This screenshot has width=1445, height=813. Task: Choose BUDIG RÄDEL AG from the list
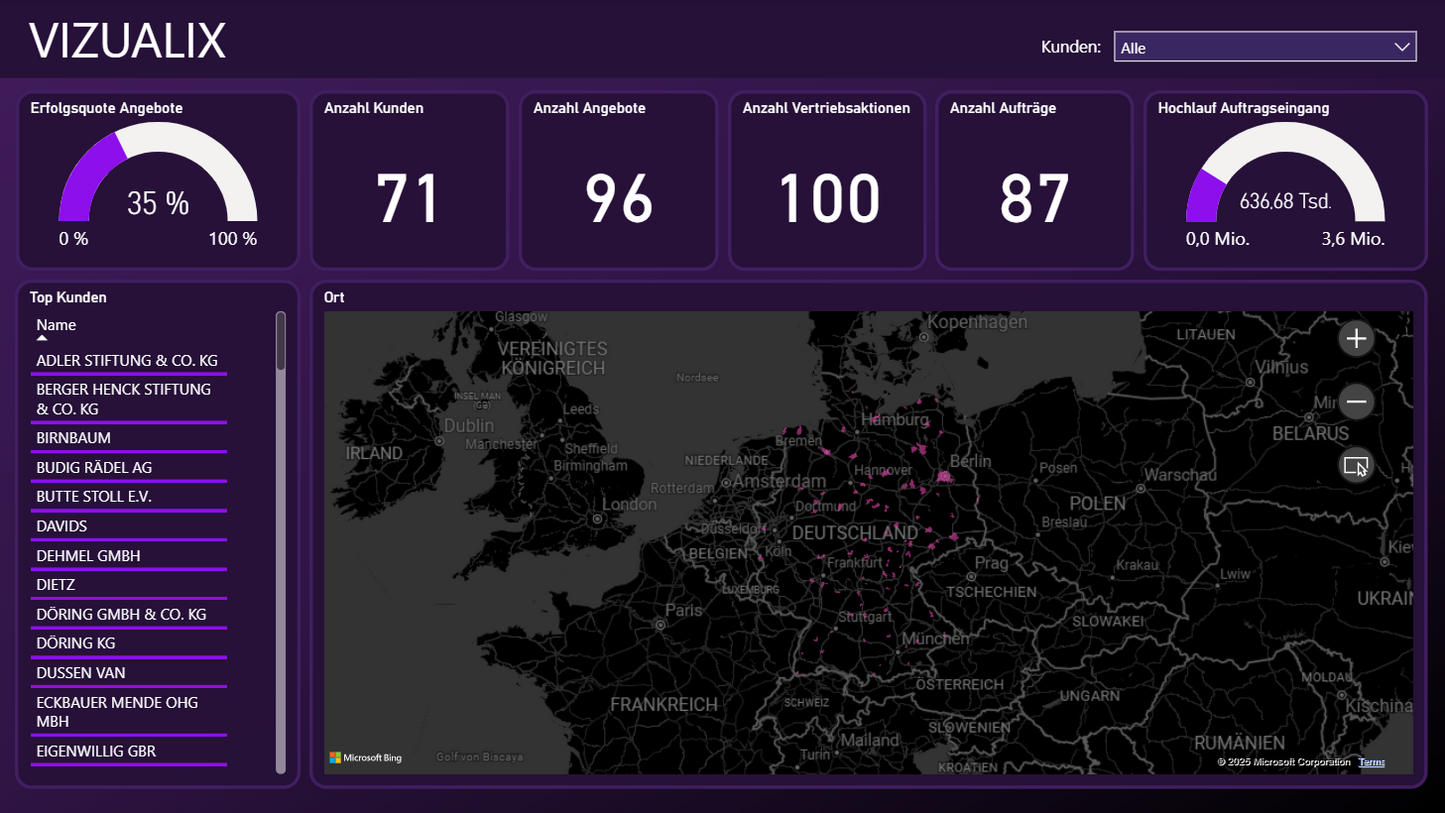coord(94,467)
